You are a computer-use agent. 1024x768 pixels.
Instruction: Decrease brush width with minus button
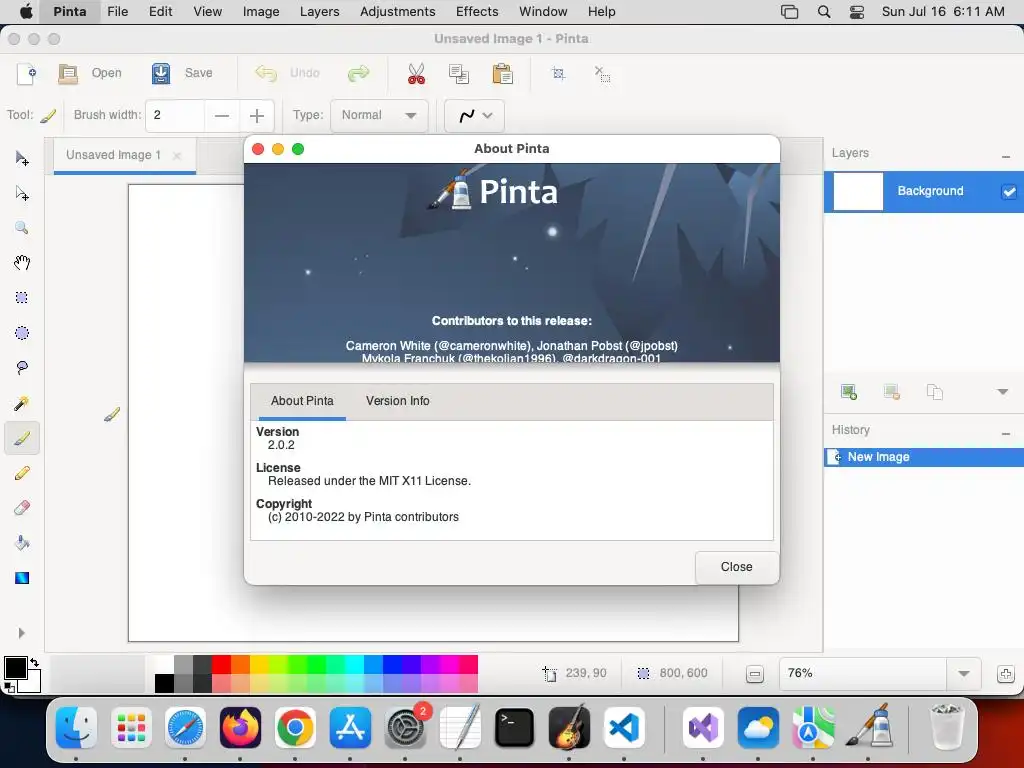(222, 116)
